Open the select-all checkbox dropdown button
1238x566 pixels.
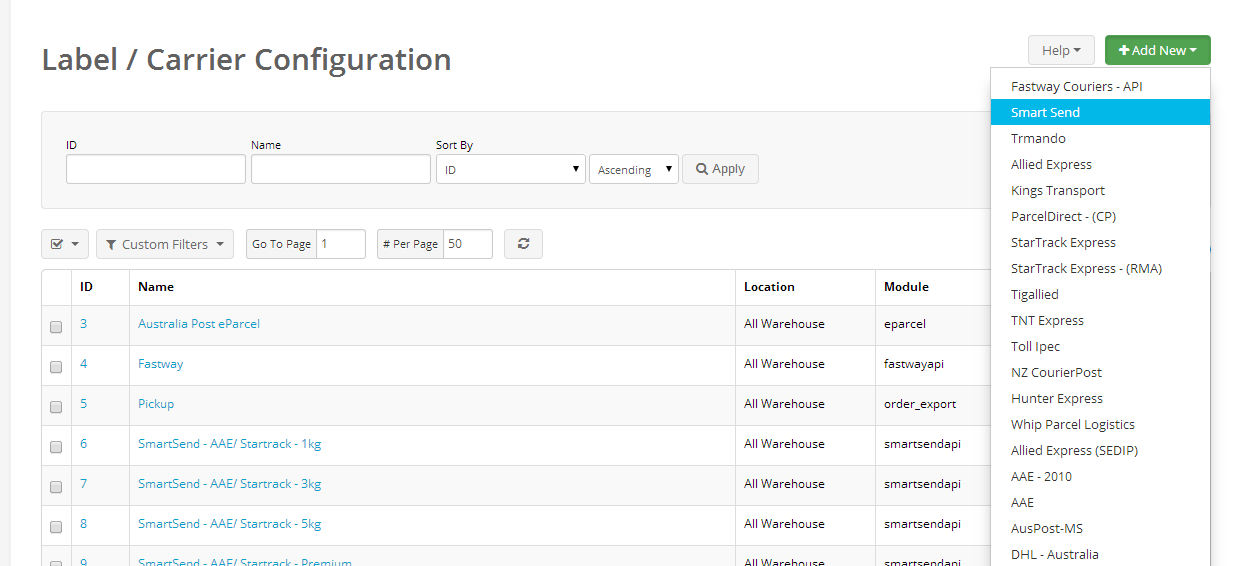65,244
